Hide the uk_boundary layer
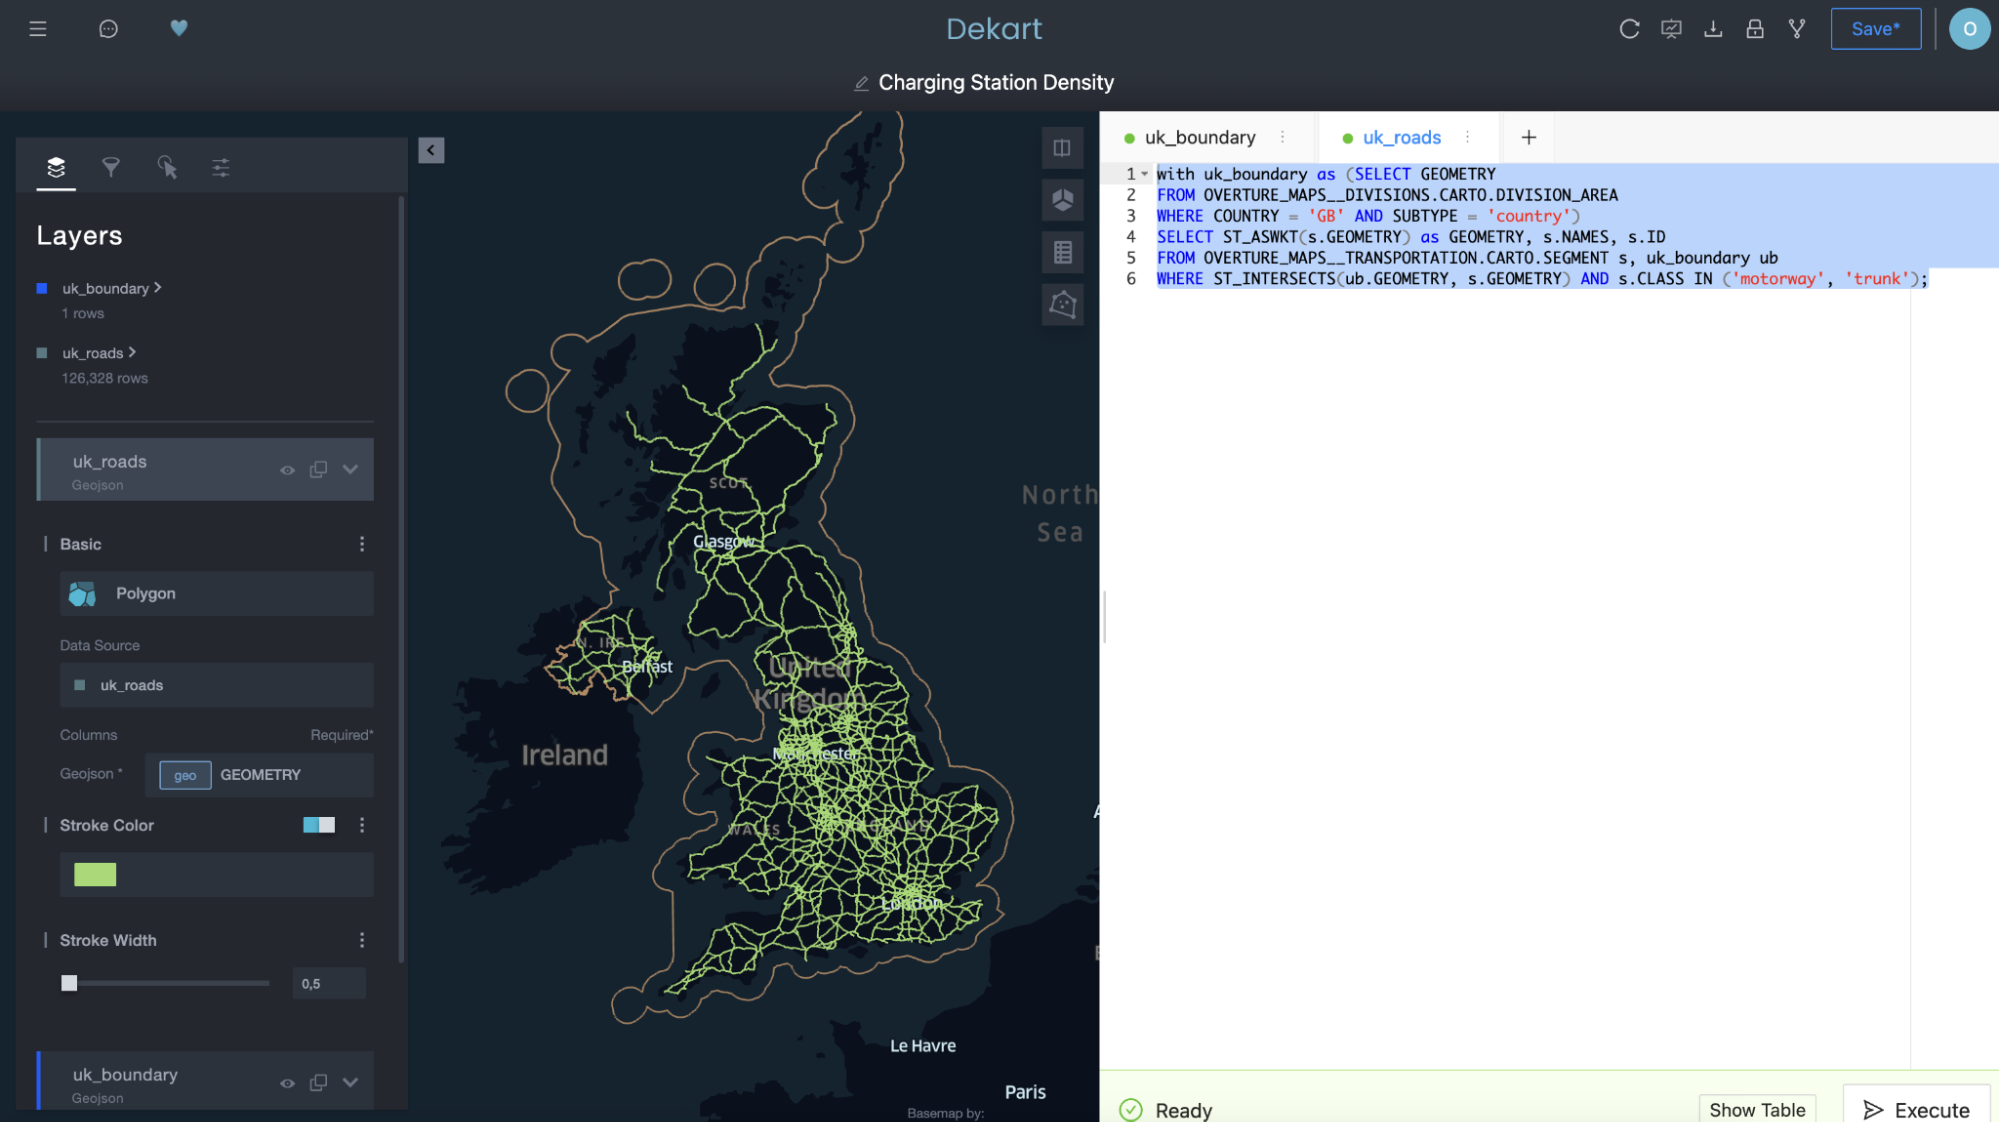1999x1122 pixels. (x=287, y=1082)
